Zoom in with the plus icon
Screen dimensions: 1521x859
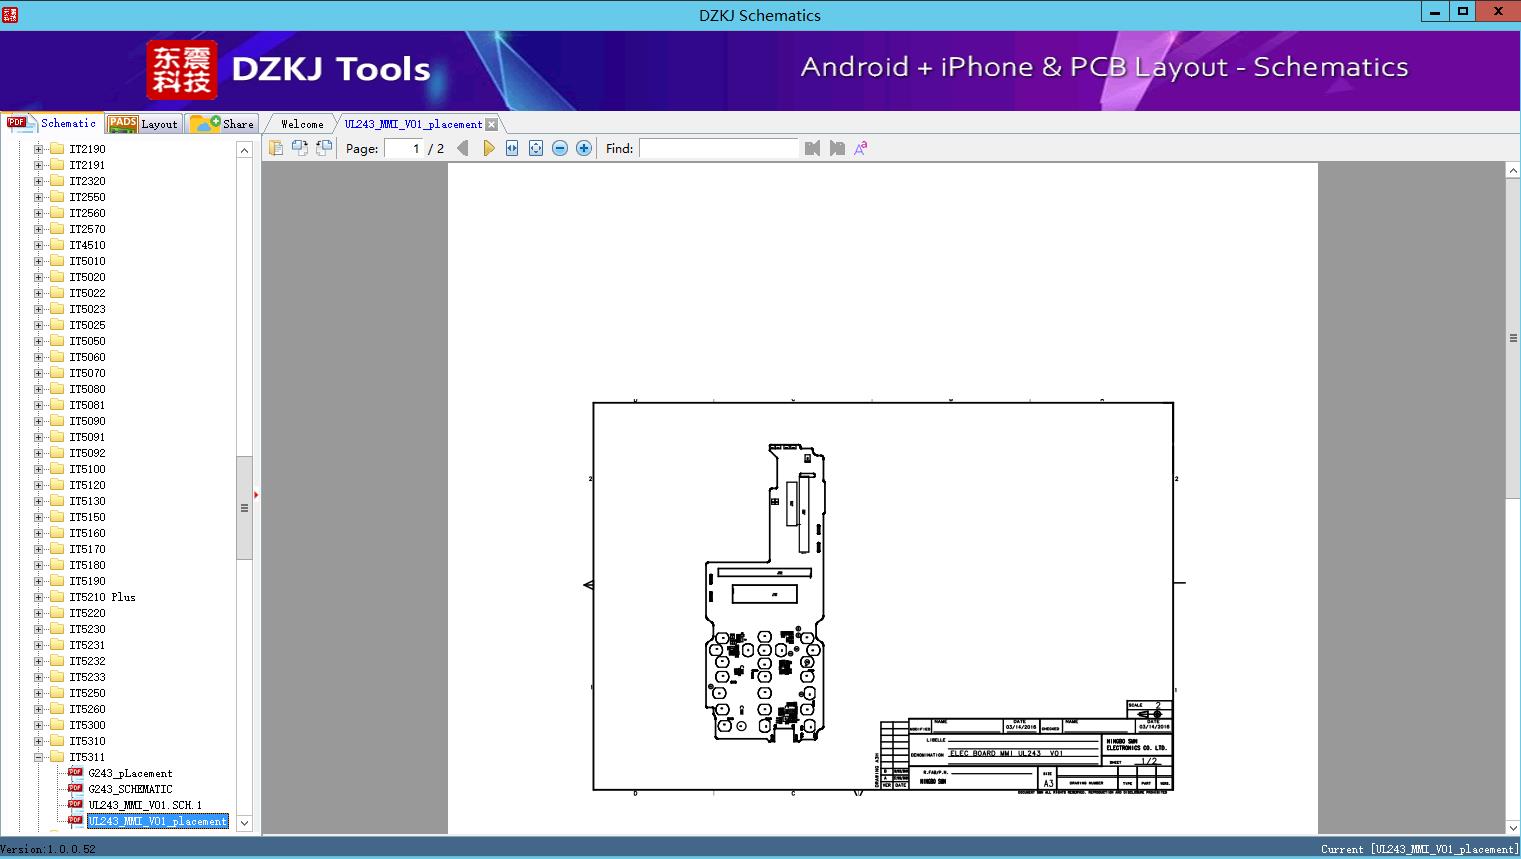click(x=584, y=148)
